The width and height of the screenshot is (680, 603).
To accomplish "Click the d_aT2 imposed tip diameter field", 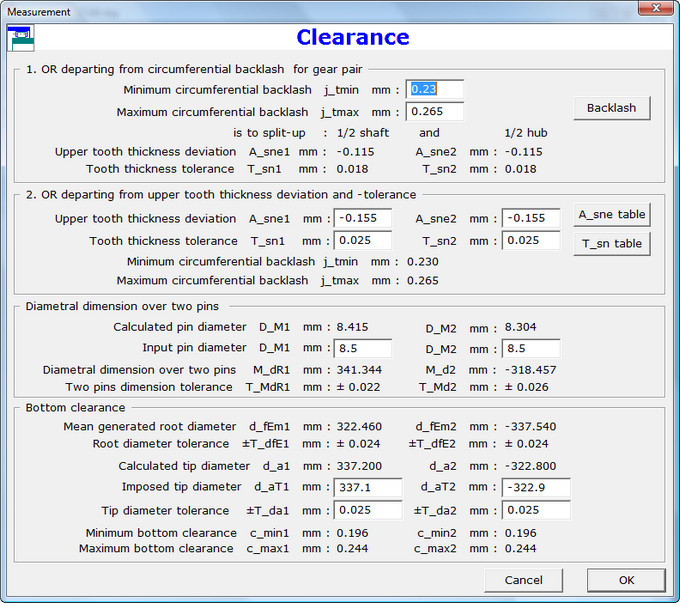I will tap(535, 488).
